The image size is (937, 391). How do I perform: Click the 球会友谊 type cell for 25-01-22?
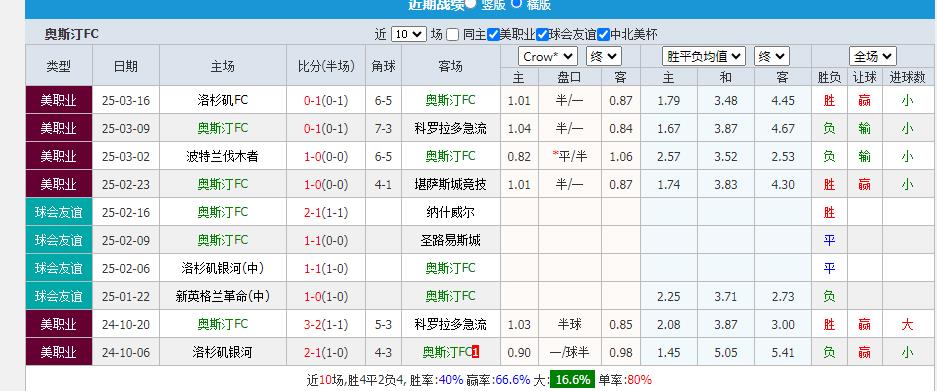59,297
